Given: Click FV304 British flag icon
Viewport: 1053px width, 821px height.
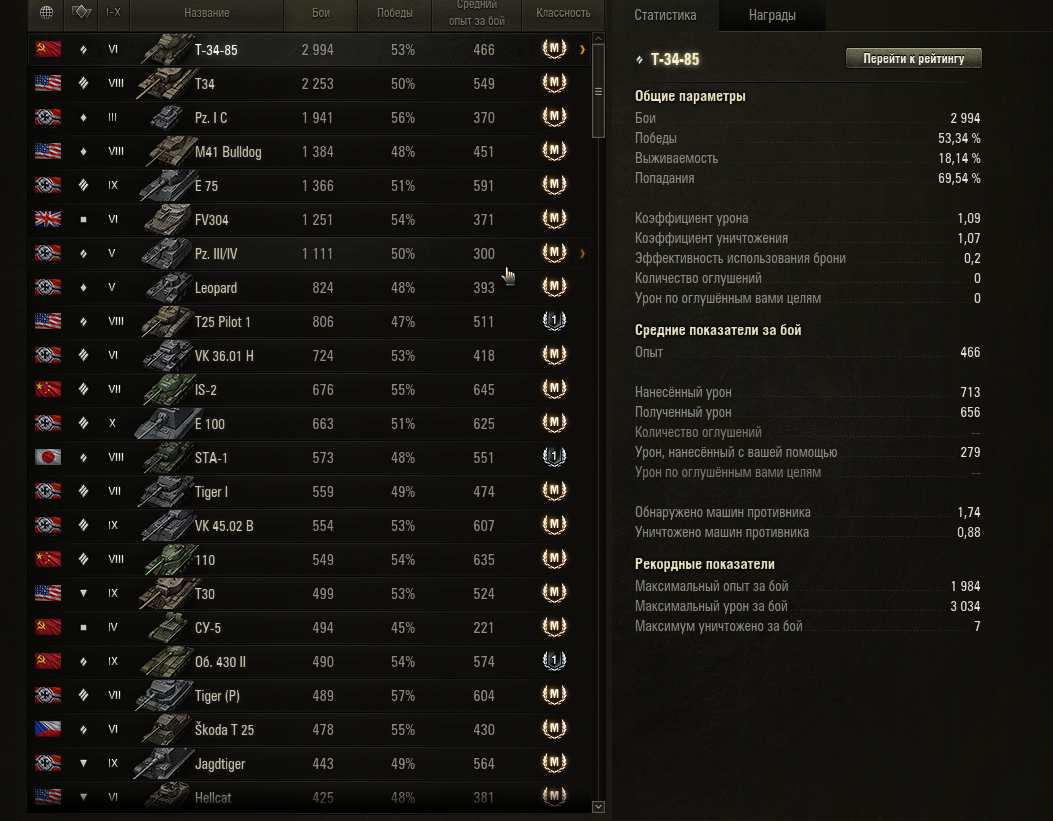Looking at the screenshot, I should pyautogui.click(x=48, y=219).
